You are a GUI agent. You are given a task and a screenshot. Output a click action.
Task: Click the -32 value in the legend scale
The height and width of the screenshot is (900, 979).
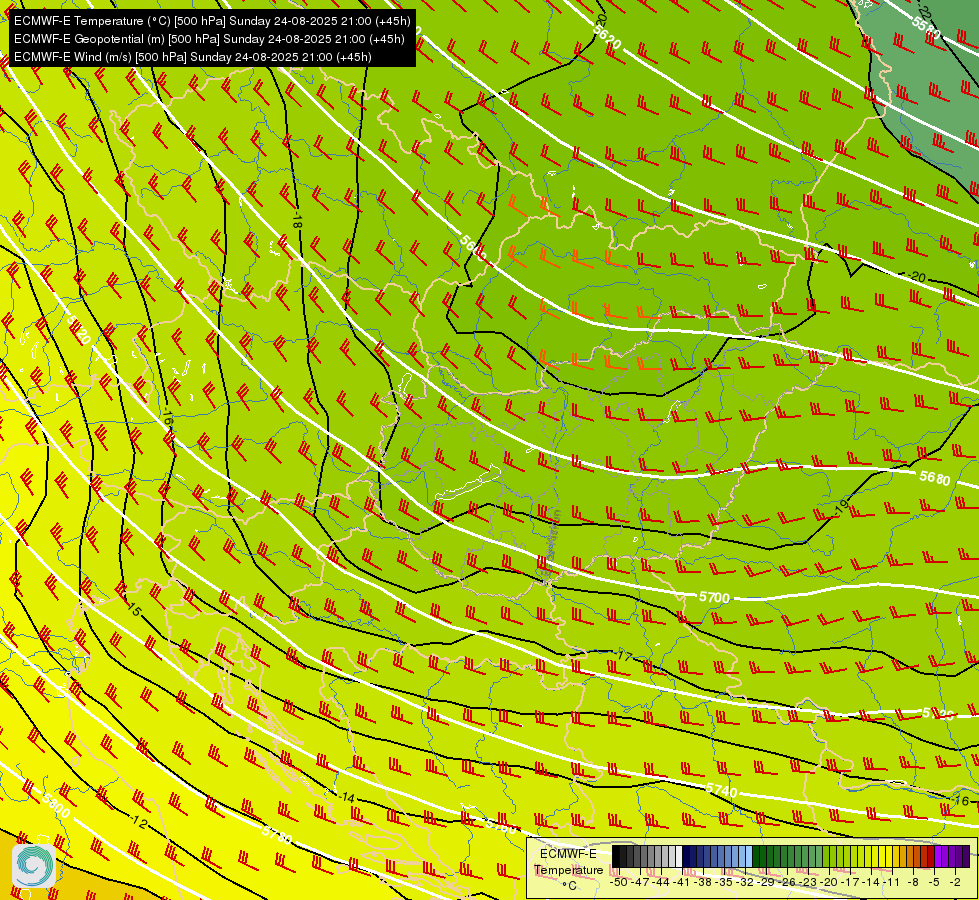point(744,883)
